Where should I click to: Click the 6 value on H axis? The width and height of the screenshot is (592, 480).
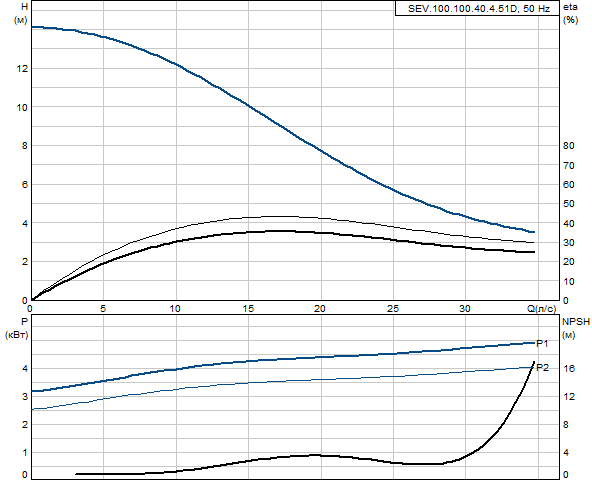25,185
